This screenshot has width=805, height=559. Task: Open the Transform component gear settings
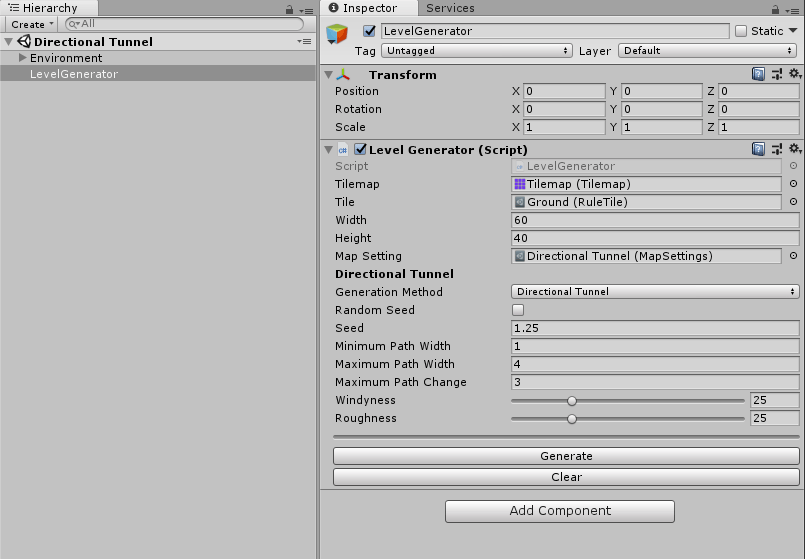795,74
